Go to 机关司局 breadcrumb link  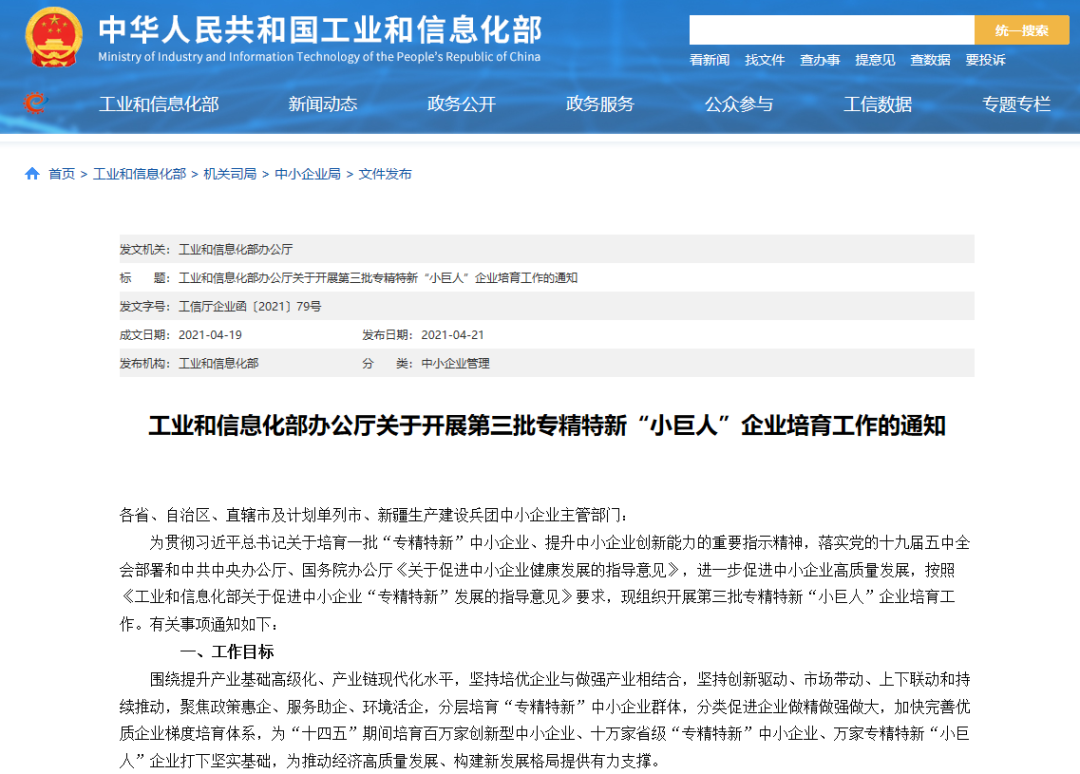(x=230, y=174)
